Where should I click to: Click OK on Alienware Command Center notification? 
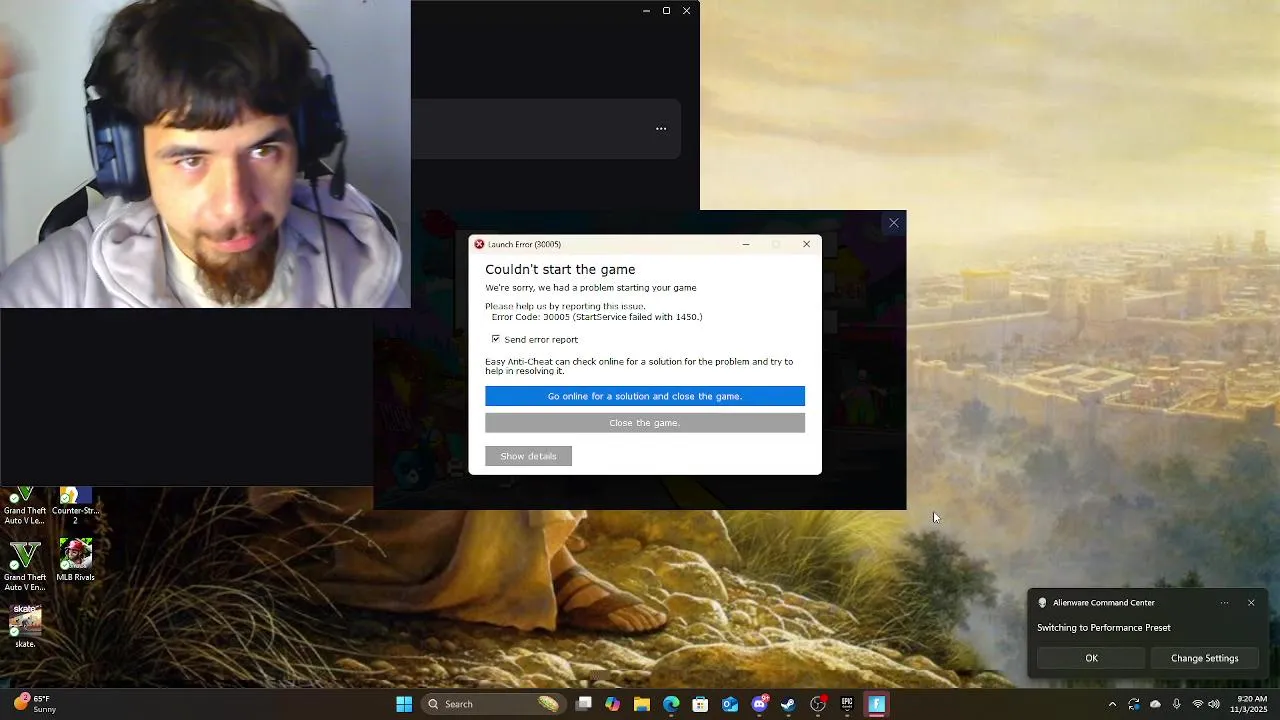coord(1091,658)
